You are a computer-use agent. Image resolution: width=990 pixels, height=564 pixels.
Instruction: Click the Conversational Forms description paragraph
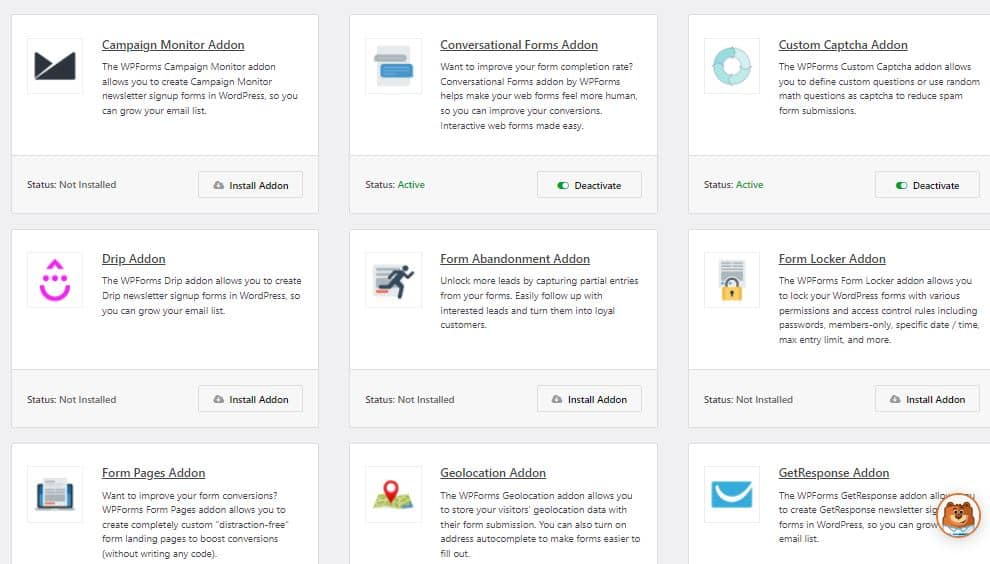pyautogui.click(x=539, y=96)
